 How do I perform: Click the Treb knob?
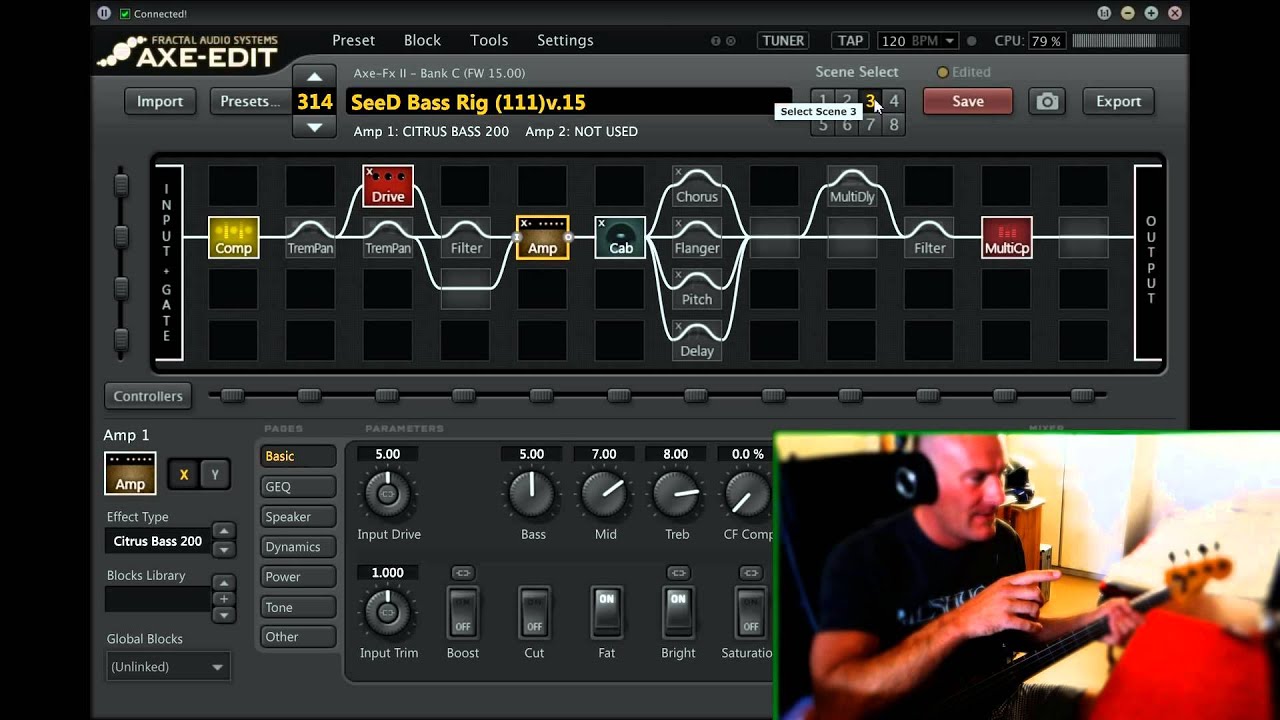[676, 494]
